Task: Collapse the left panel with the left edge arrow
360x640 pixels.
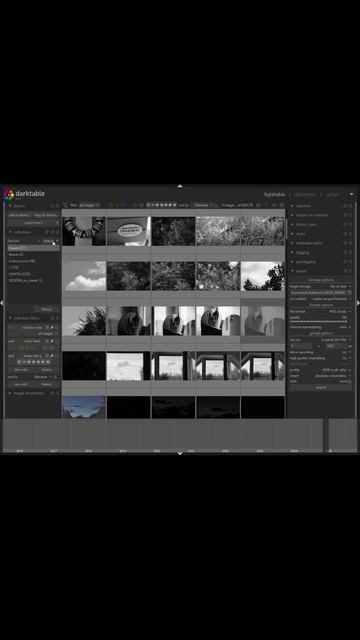Action: 2,303
